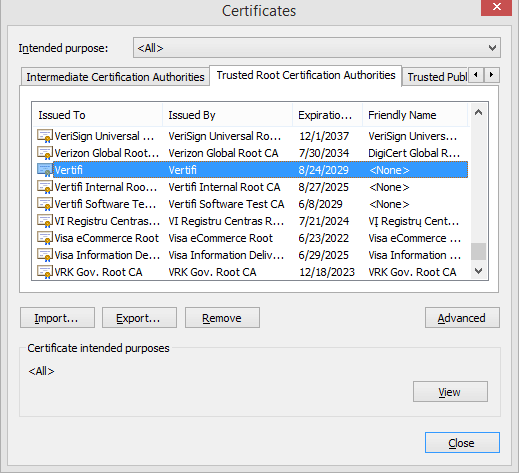
Task: Click the Visa eCommerce Root certificate icon
Action: click(45, 238)
